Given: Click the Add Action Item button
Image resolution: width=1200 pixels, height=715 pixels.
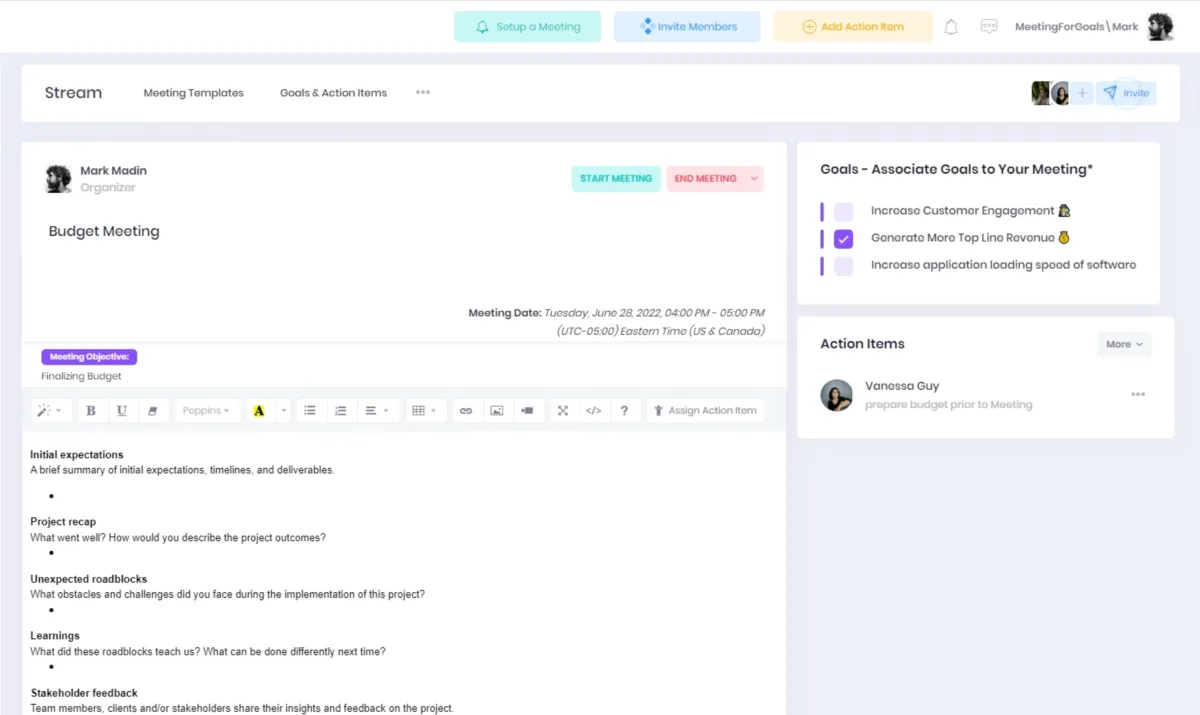Looking at the screenshot, I should click(853, 27).
